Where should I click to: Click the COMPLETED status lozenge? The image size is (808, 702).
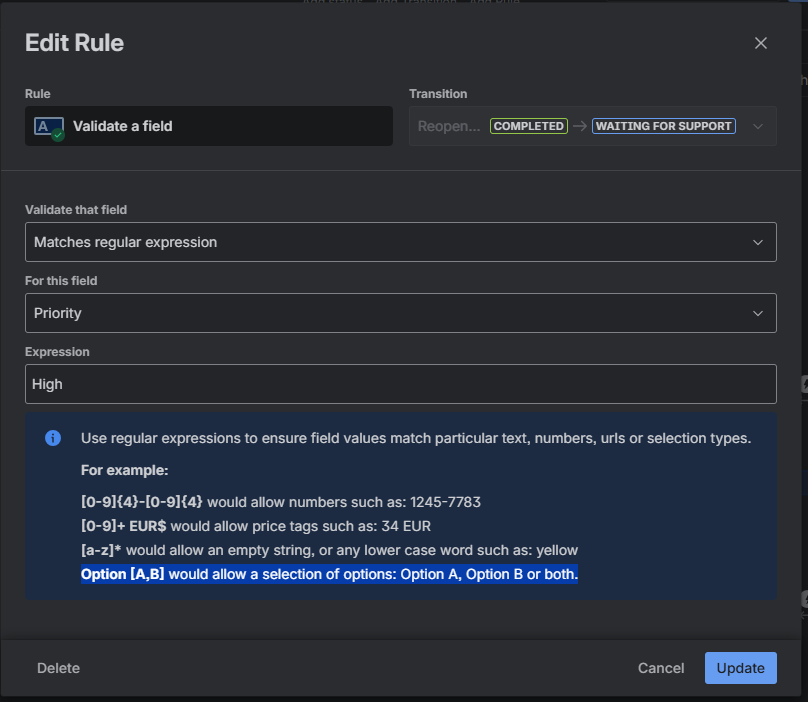[x=529, y=126]
